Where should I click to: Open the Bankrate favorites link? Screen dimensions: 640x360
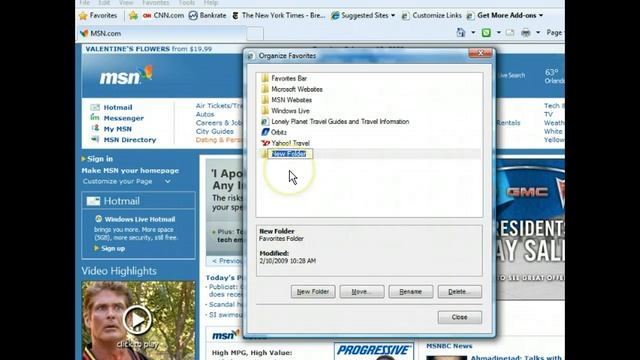(x=207, y=16)
